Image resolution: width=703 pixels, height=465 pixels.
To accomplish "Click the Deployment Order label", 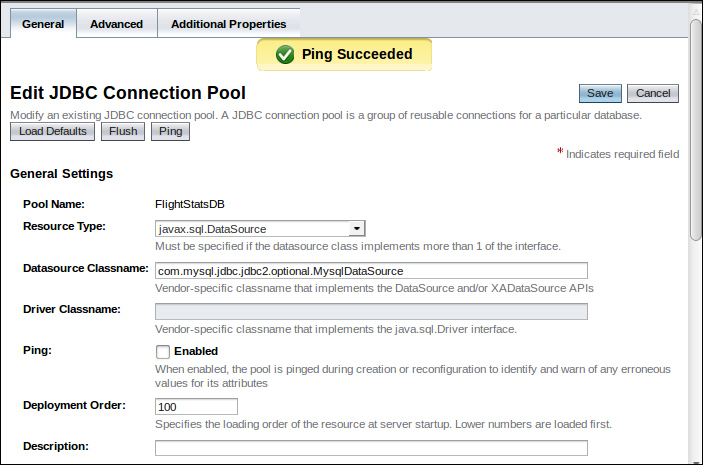I will point(74,405).
